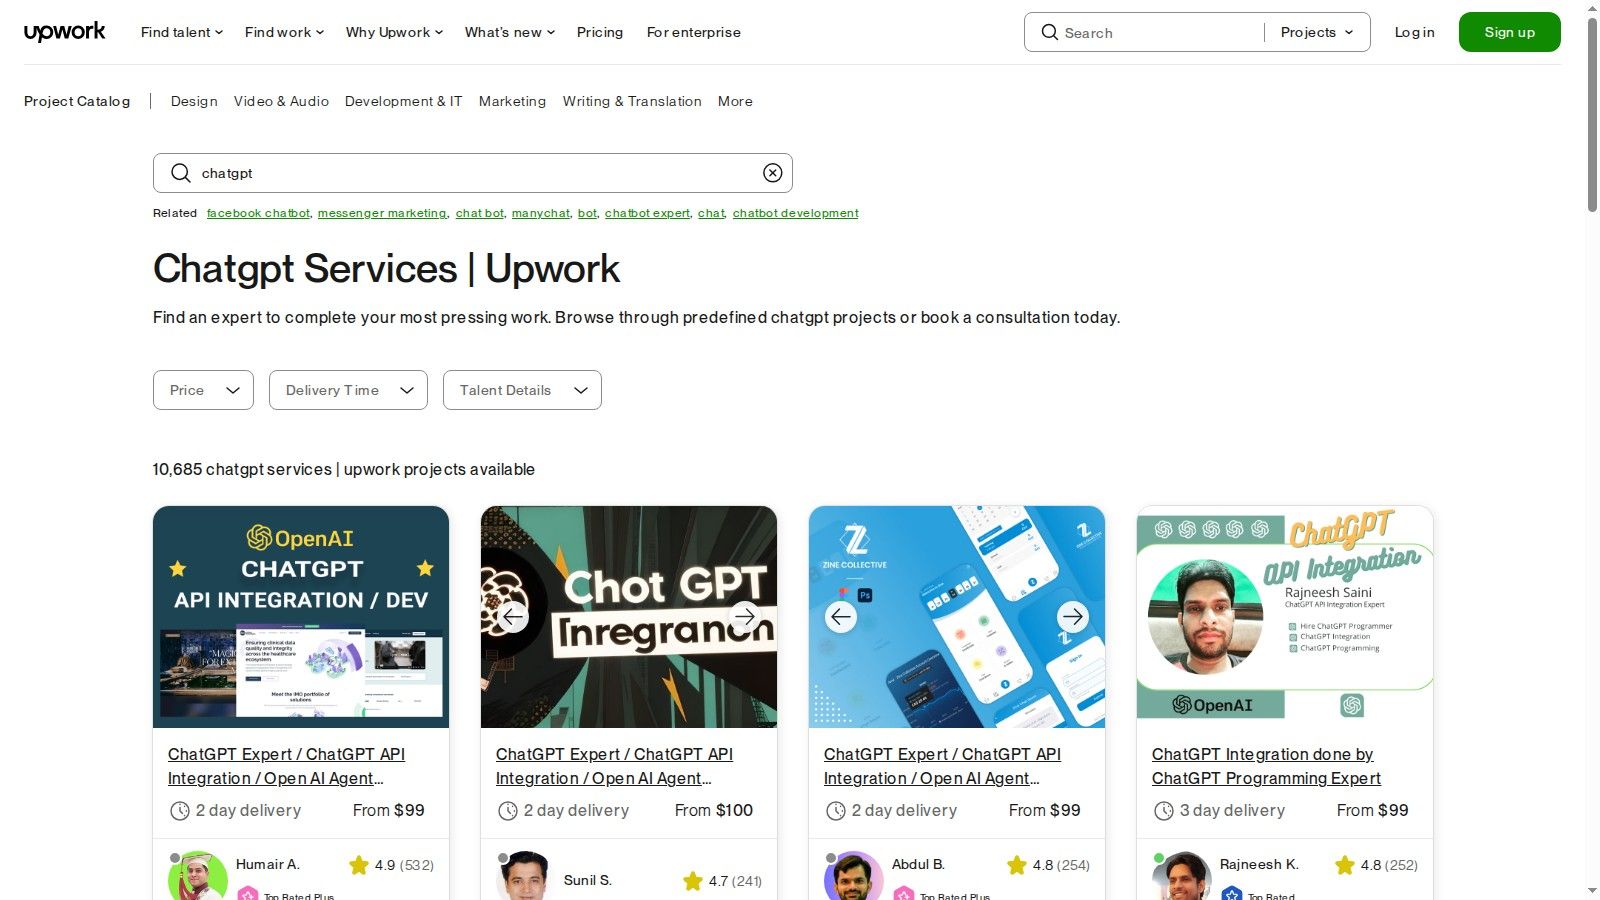Open the Development & IT category
The image size is (1600, 900).
(403, 101)
